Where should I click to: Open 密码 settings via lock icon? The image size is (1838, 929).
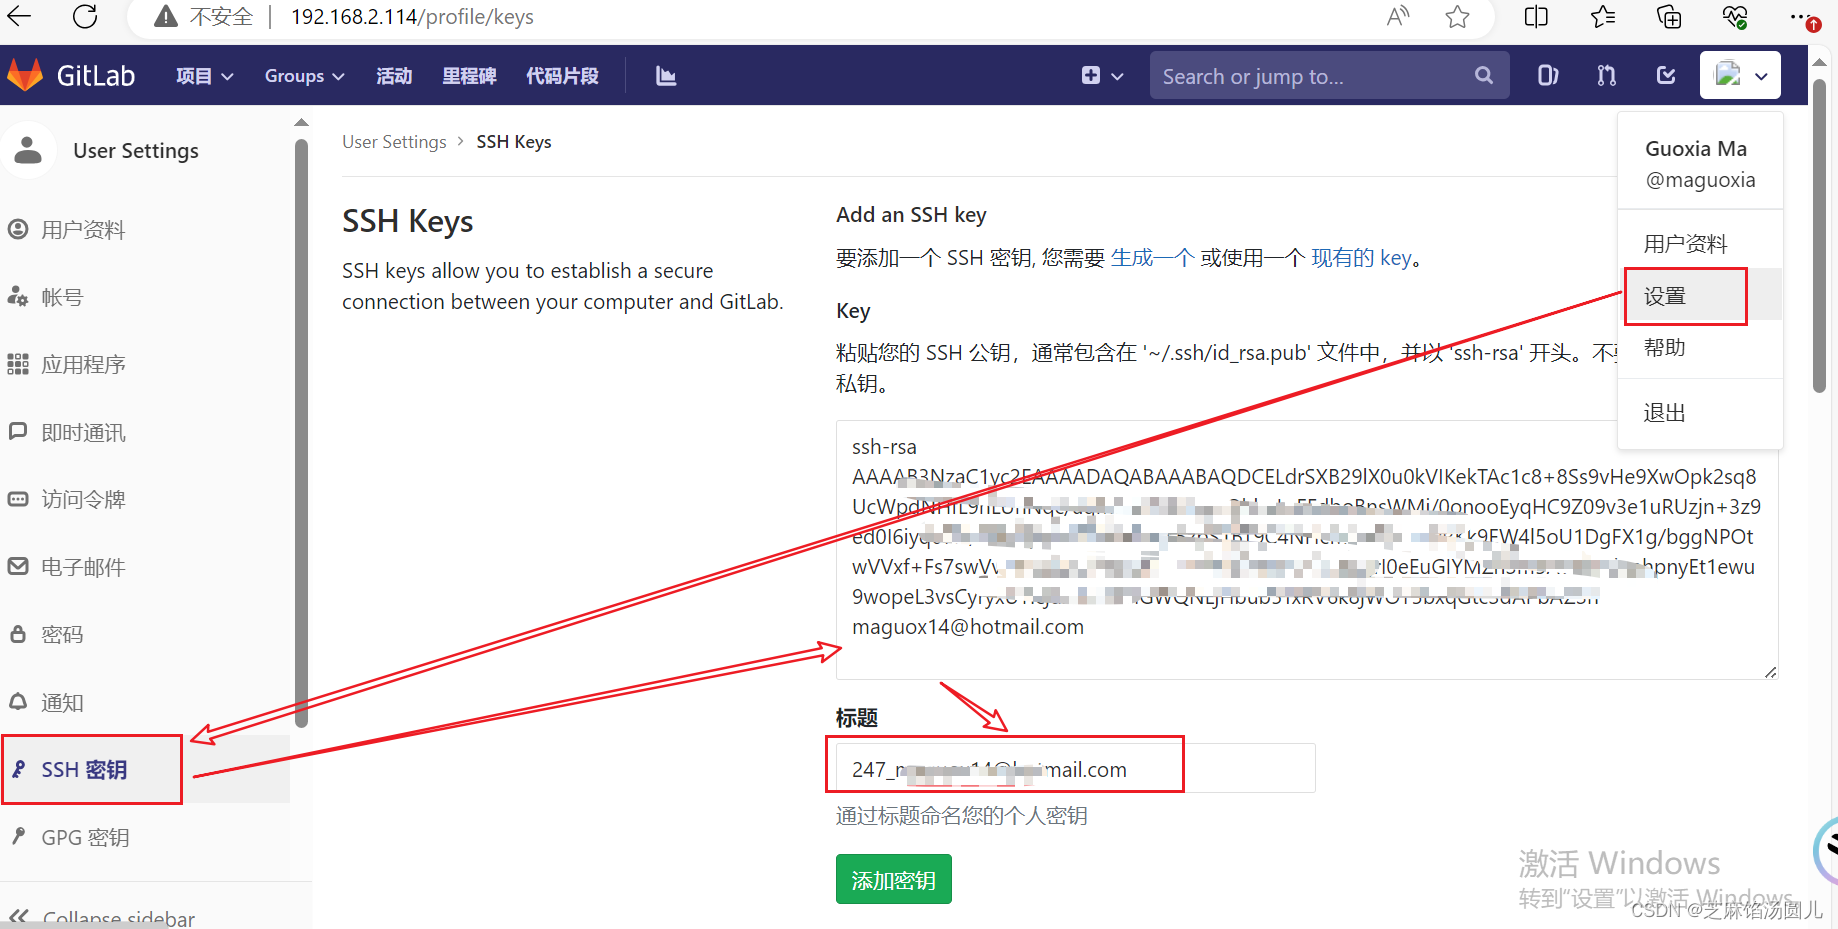pyautogui.click(x=17, y=634)
